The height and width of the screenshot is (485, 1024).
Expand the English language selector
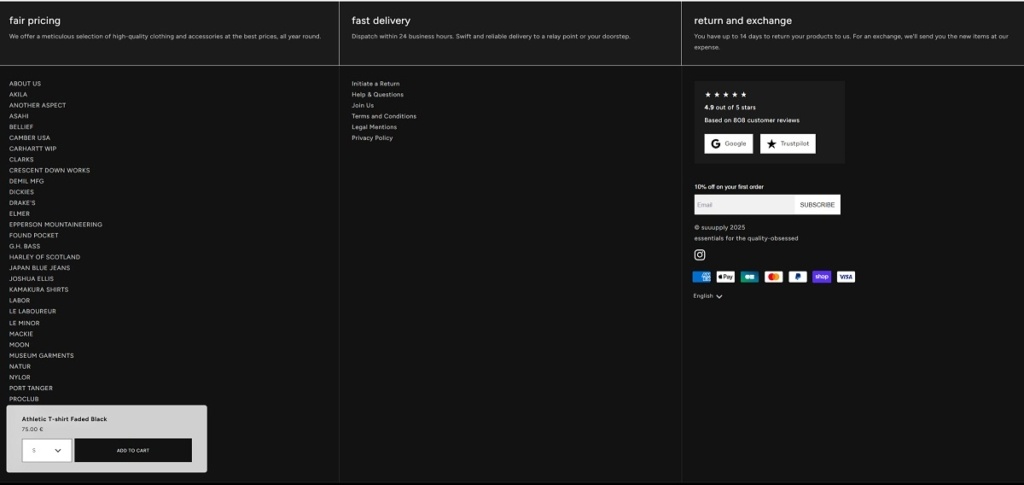click(x=708, y=296)
